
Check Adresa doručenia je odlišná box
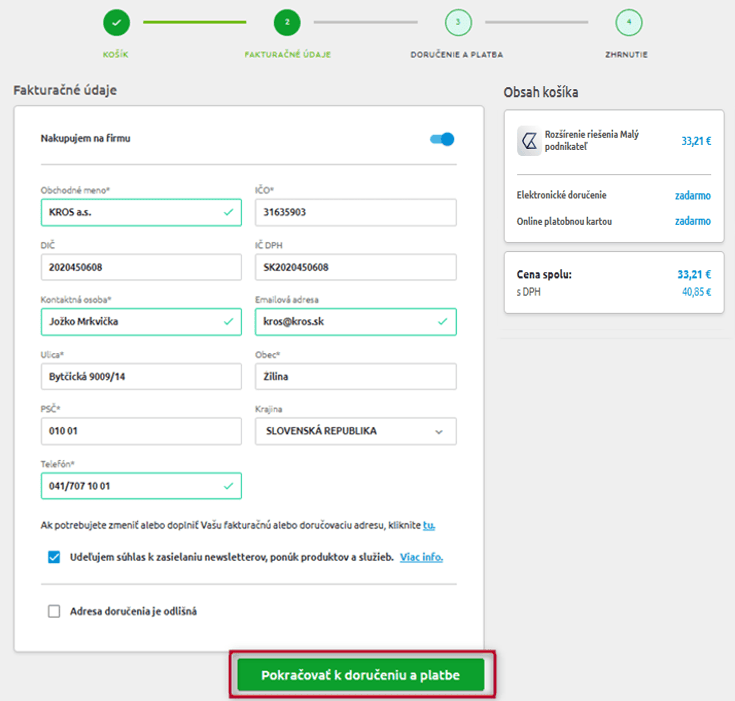54,611
